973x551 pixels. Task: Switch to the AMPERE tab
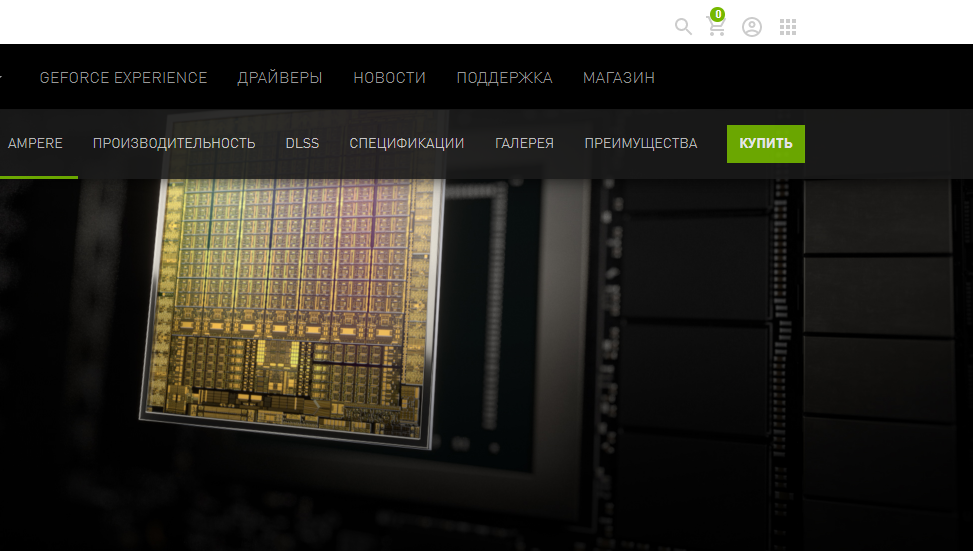(35, 143)
